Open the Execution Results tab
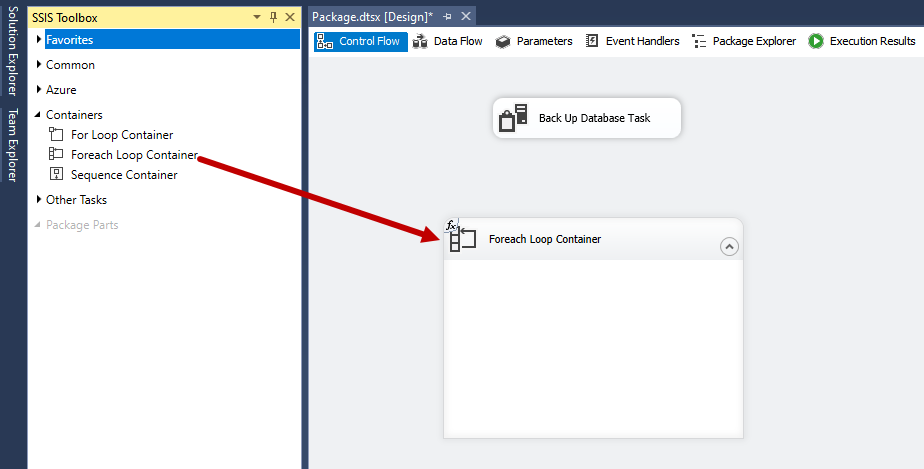The image size is (924, 469). pos(862,41)
